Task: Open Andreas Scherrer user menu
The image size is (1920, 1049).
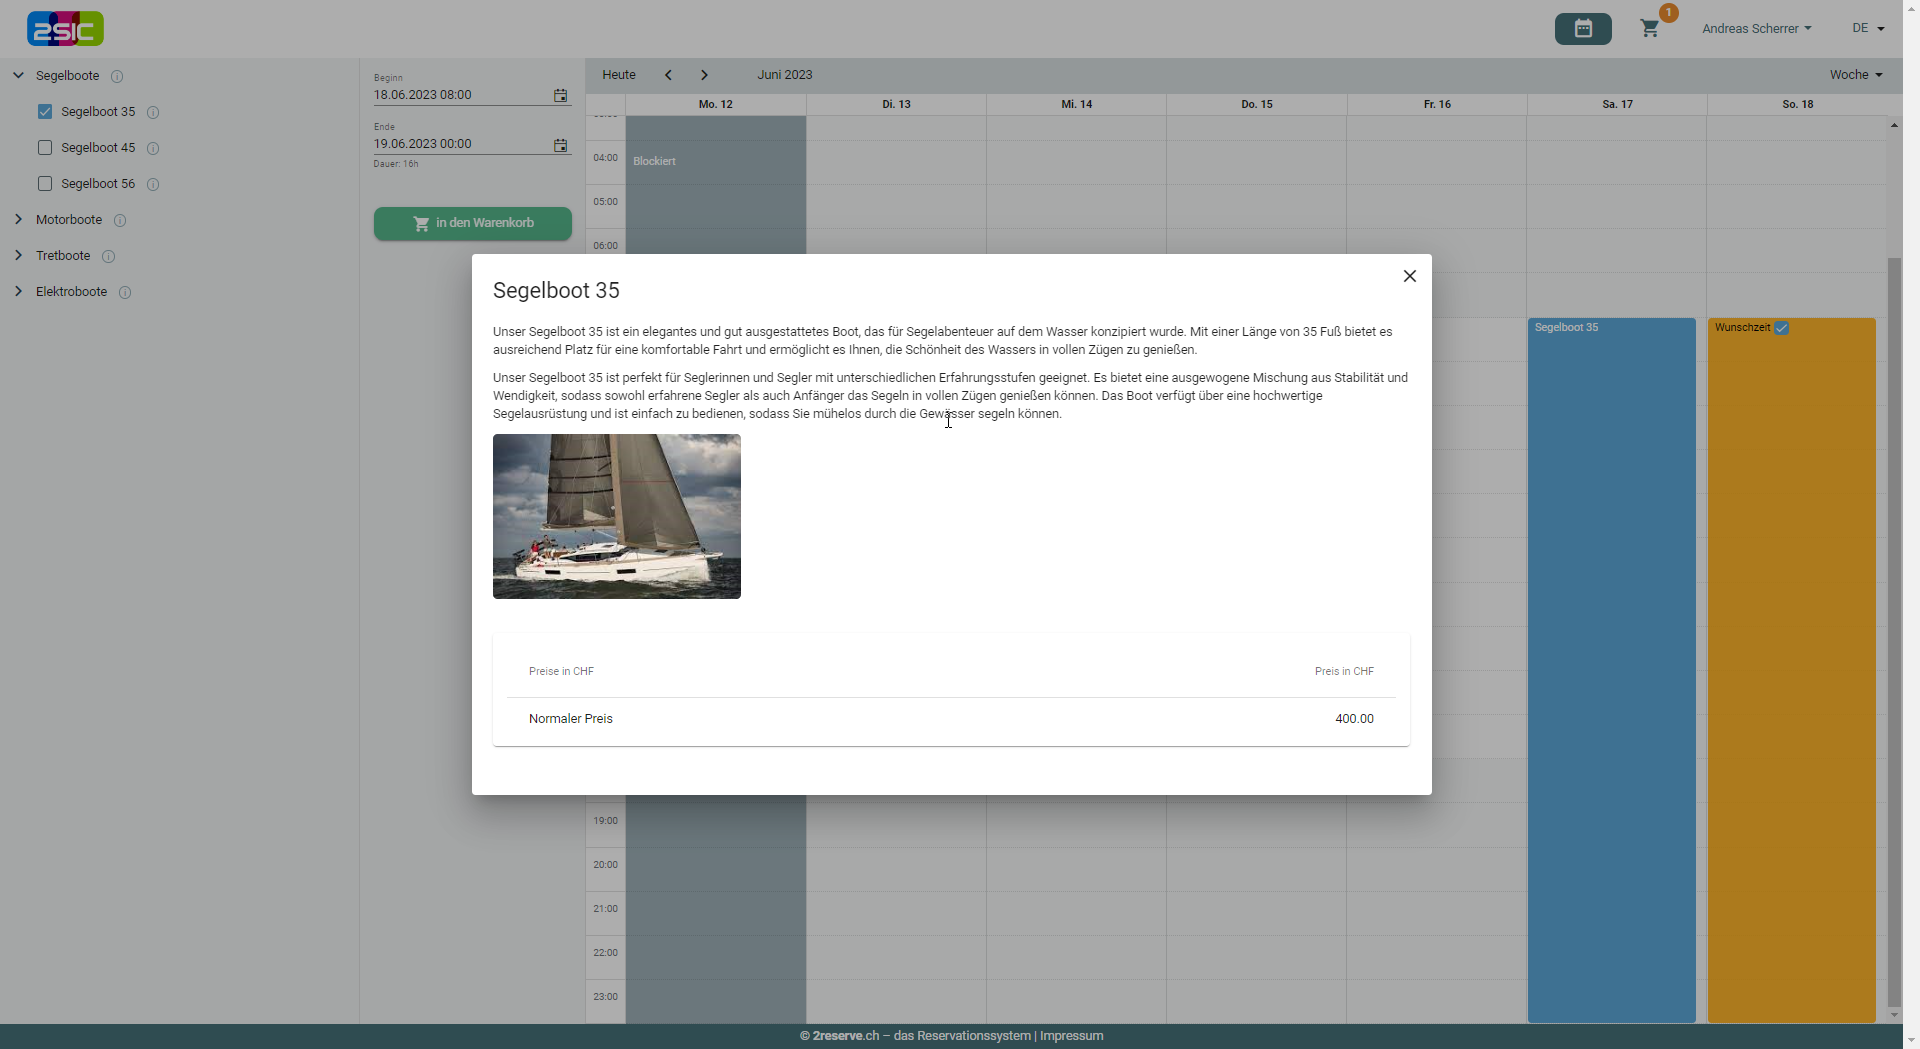Action: [1756, 29]
